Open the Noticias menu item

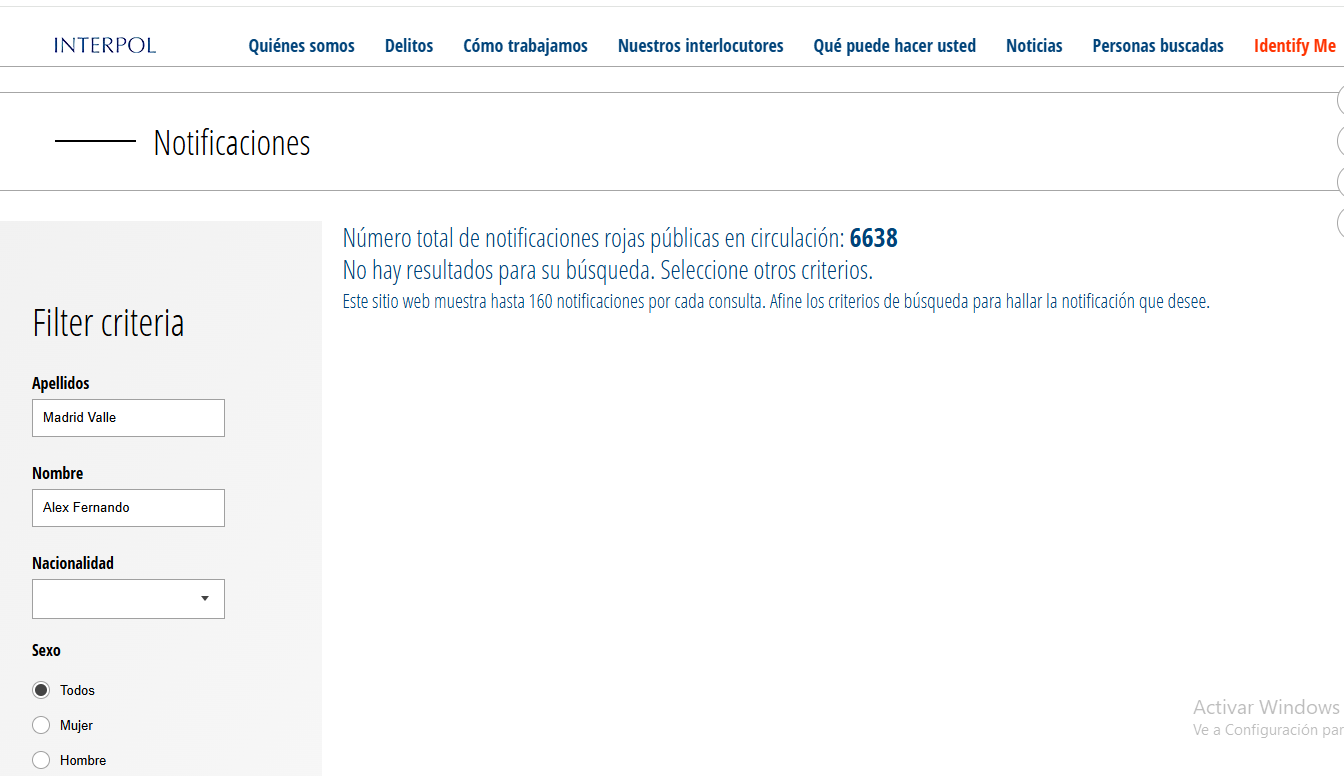click(x=1034, y=46)
